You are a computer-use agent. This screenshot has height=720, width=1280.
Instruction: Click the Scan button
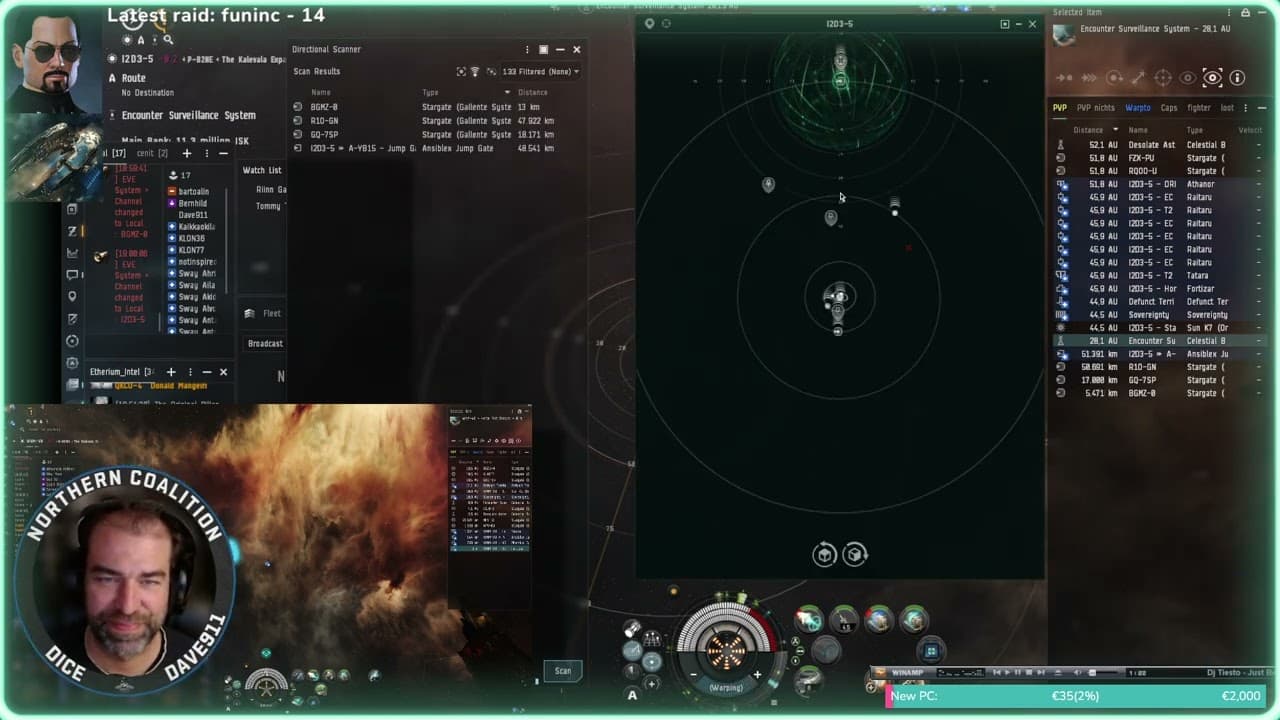click(563, 671)
